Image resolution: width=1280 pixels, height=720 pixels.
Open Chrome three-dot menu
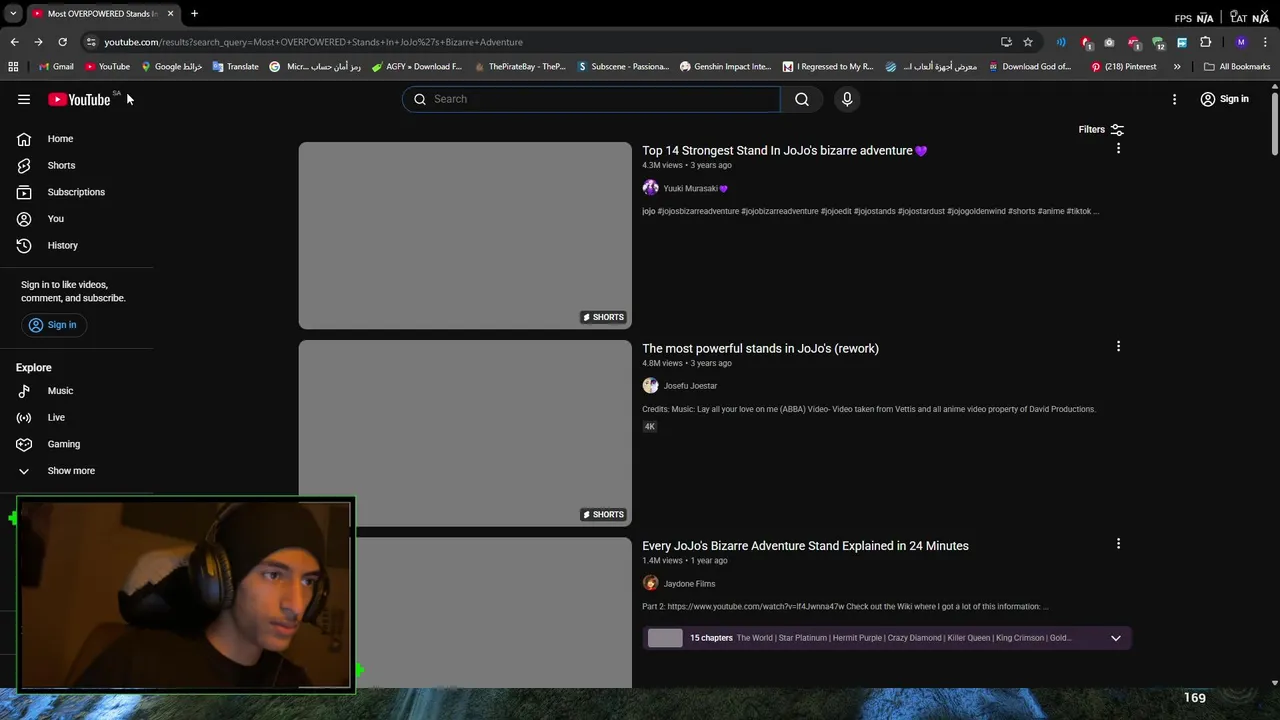(x=1266, y=42)
